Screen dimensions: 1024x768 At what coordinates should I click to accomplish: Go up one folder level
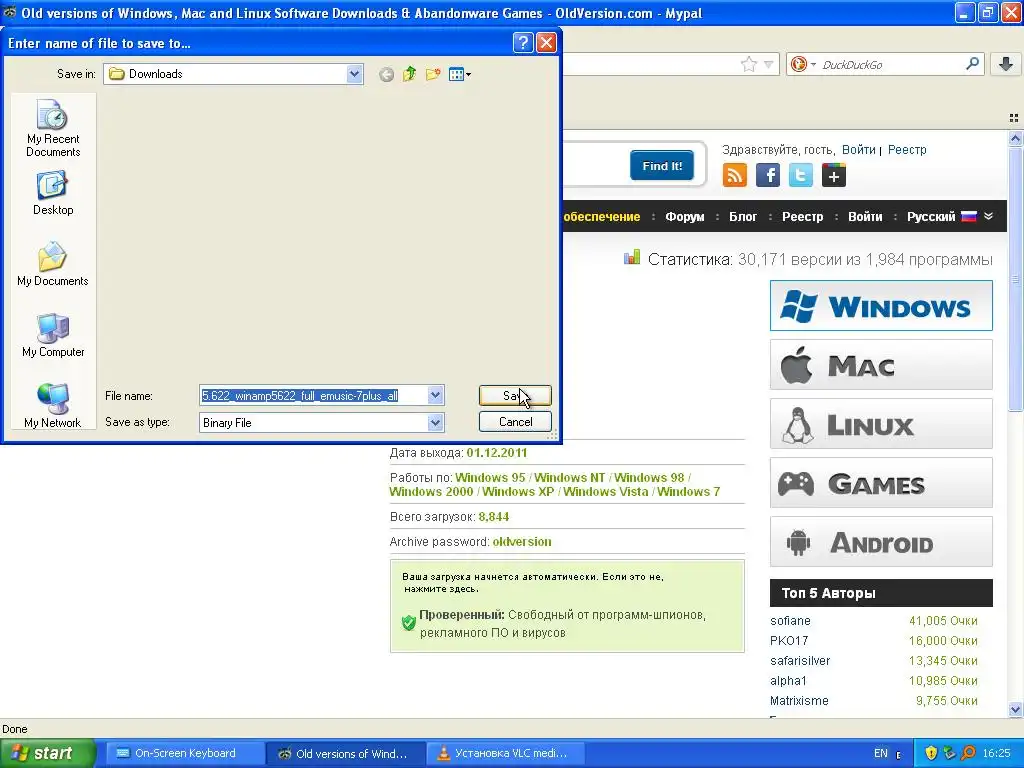coord(409,74)
